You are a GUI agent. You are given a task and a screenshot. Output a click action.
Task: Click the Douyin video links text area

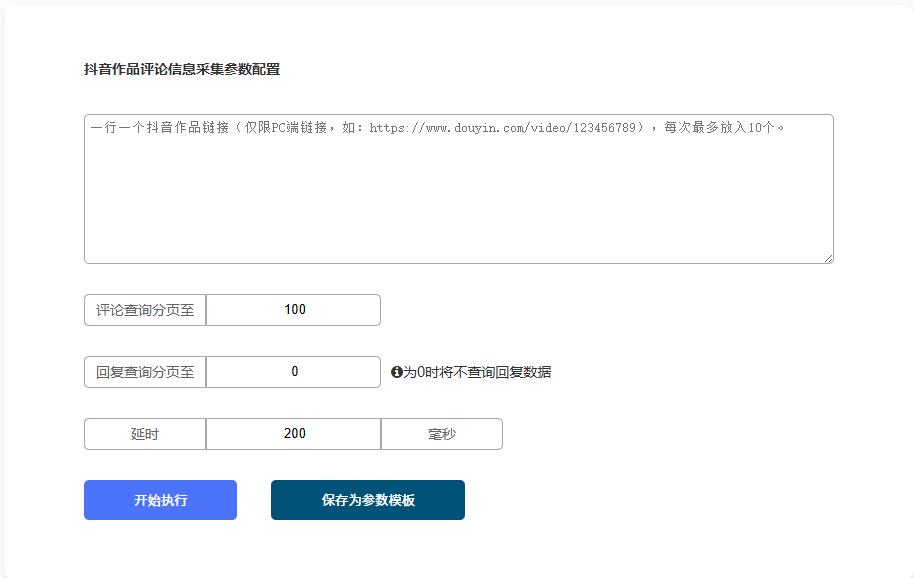tap(459, 189)
